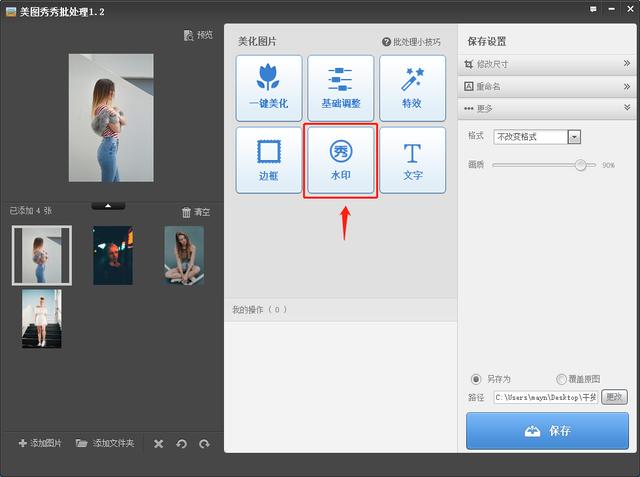Open the 基础调整 basic adjustment tile
This screenshot has height=477, width=640.
pos(340,88)
